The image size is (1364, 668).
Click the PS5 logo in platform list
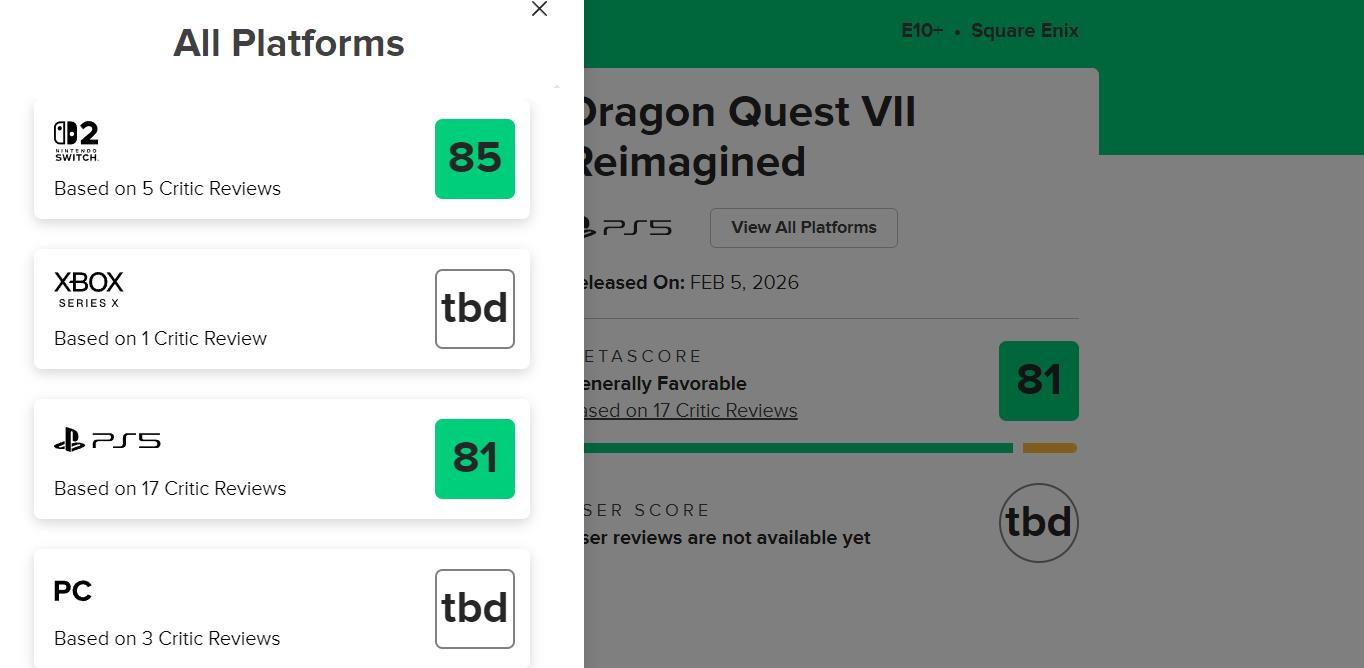pos(107,440)
